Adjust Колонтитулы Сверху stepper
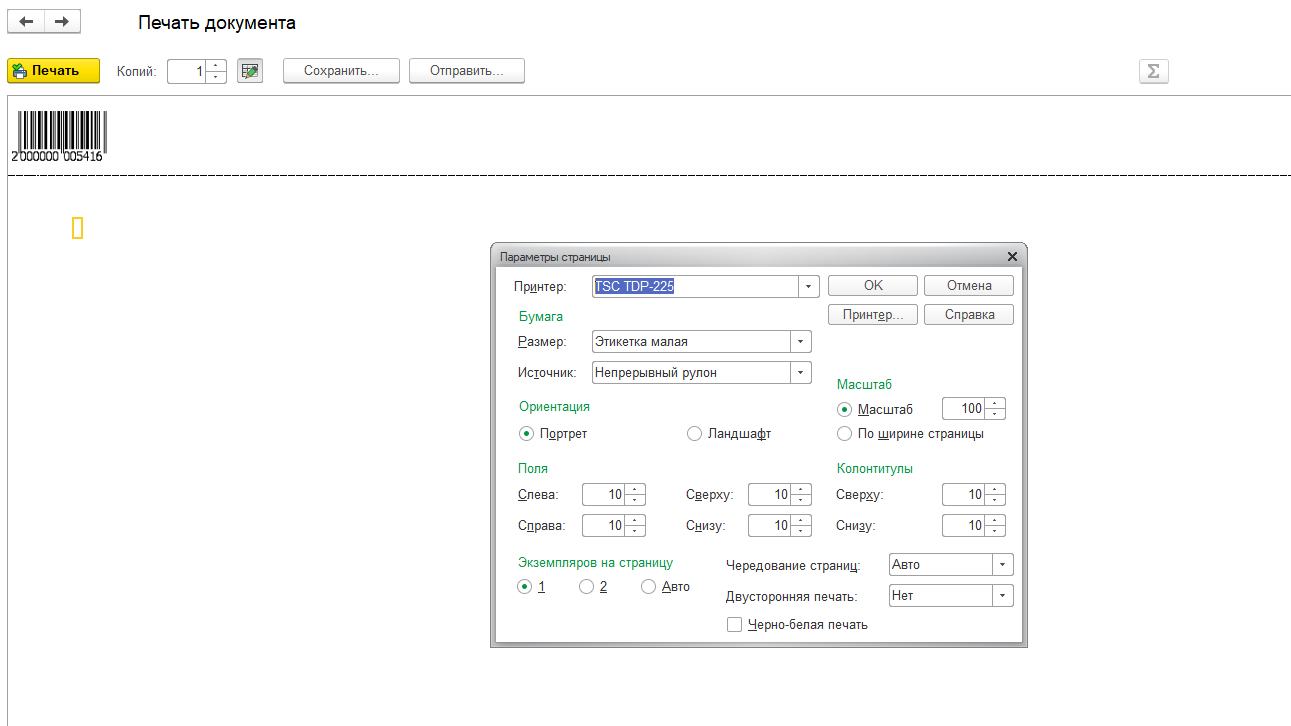The height and width of the screenshot is (726, 1291). pyautogui.click(x=995, y=495)
